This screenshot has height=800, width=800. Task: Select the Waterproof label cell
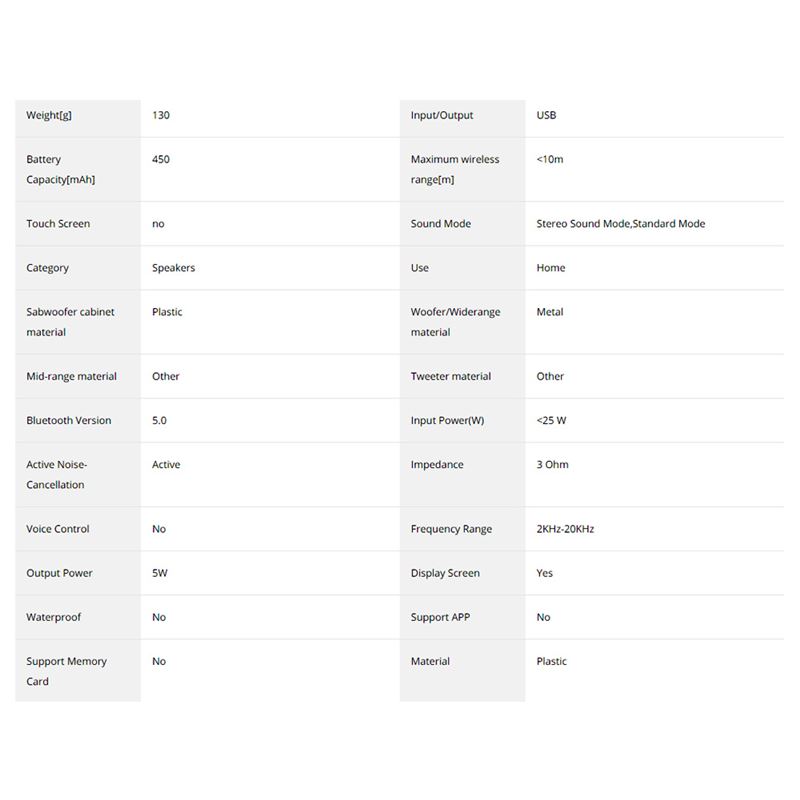pyautogui.click(x=53, y=617)
